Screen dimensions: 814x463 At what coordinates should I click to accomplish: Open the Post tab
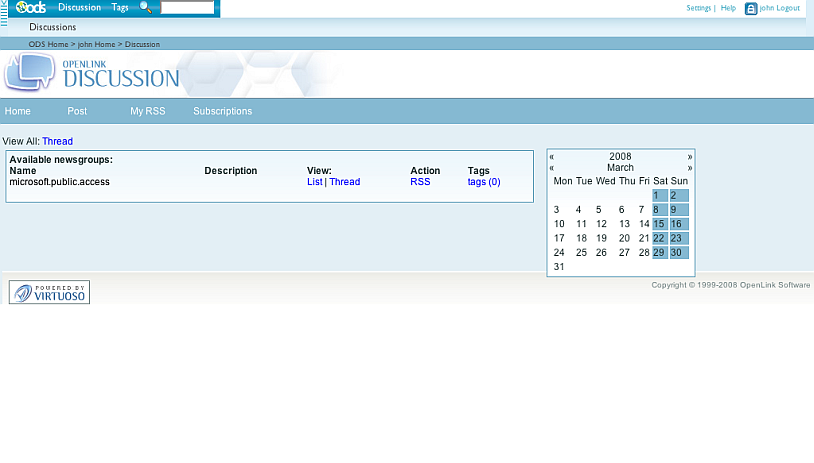[x=77, y=111]
